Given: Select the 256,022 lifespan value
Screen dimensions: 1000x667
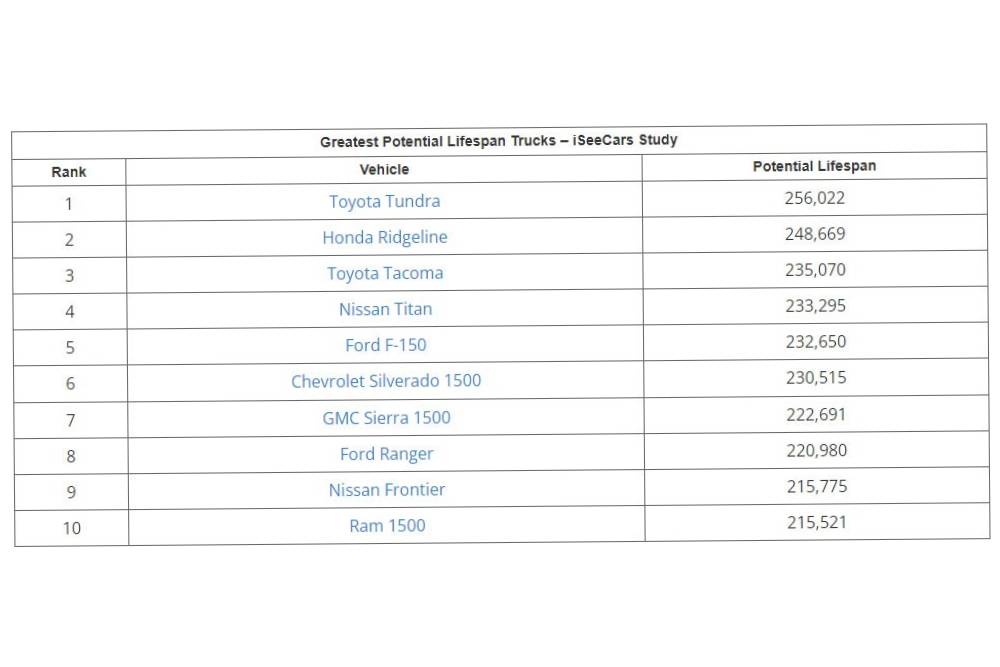Looking at the screenshot, I should coord(814,198).
